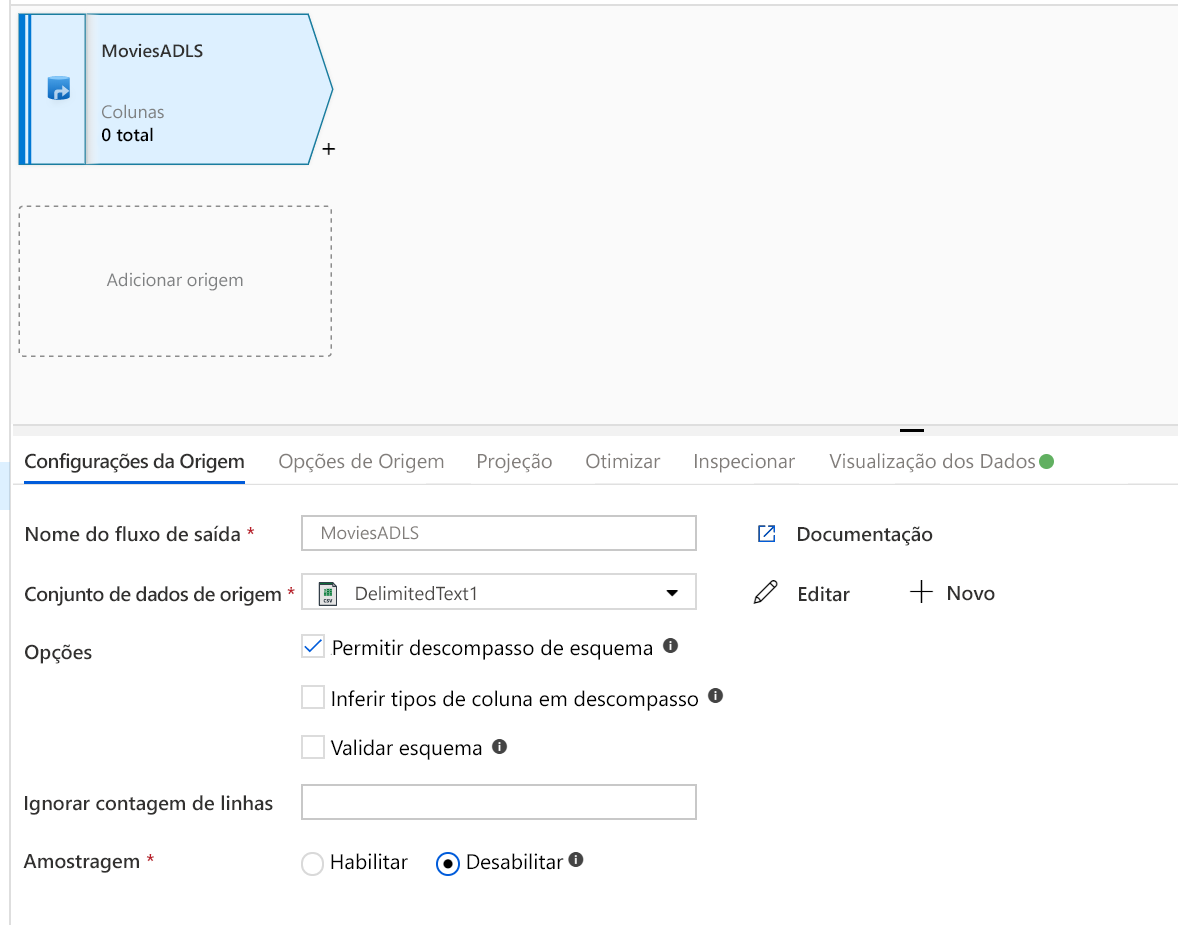
Task: Uncheck Permitir descompasso de esquema
Action: click(x=312, y=646)
